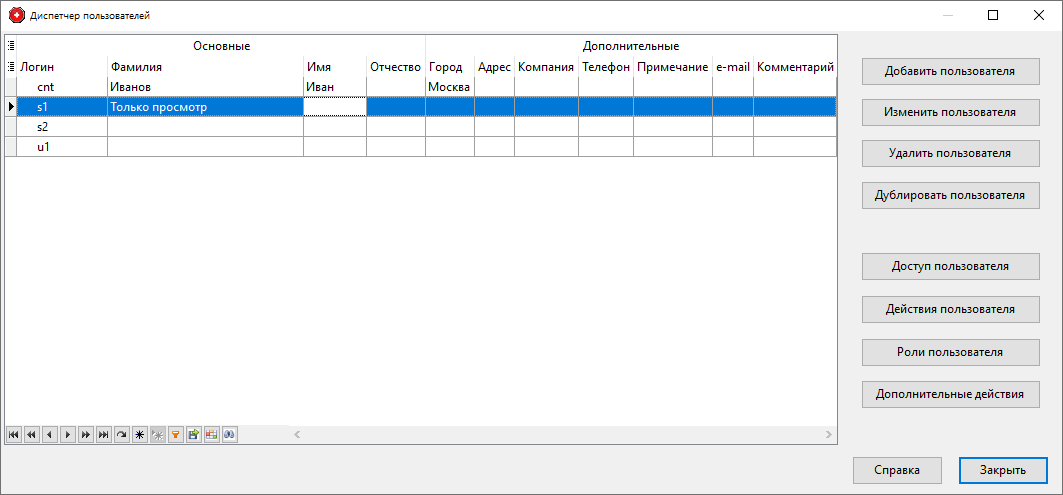1063x495 pixels.
Task: Click the empty Имя cell in s1 row
Action: click(335, 106)
